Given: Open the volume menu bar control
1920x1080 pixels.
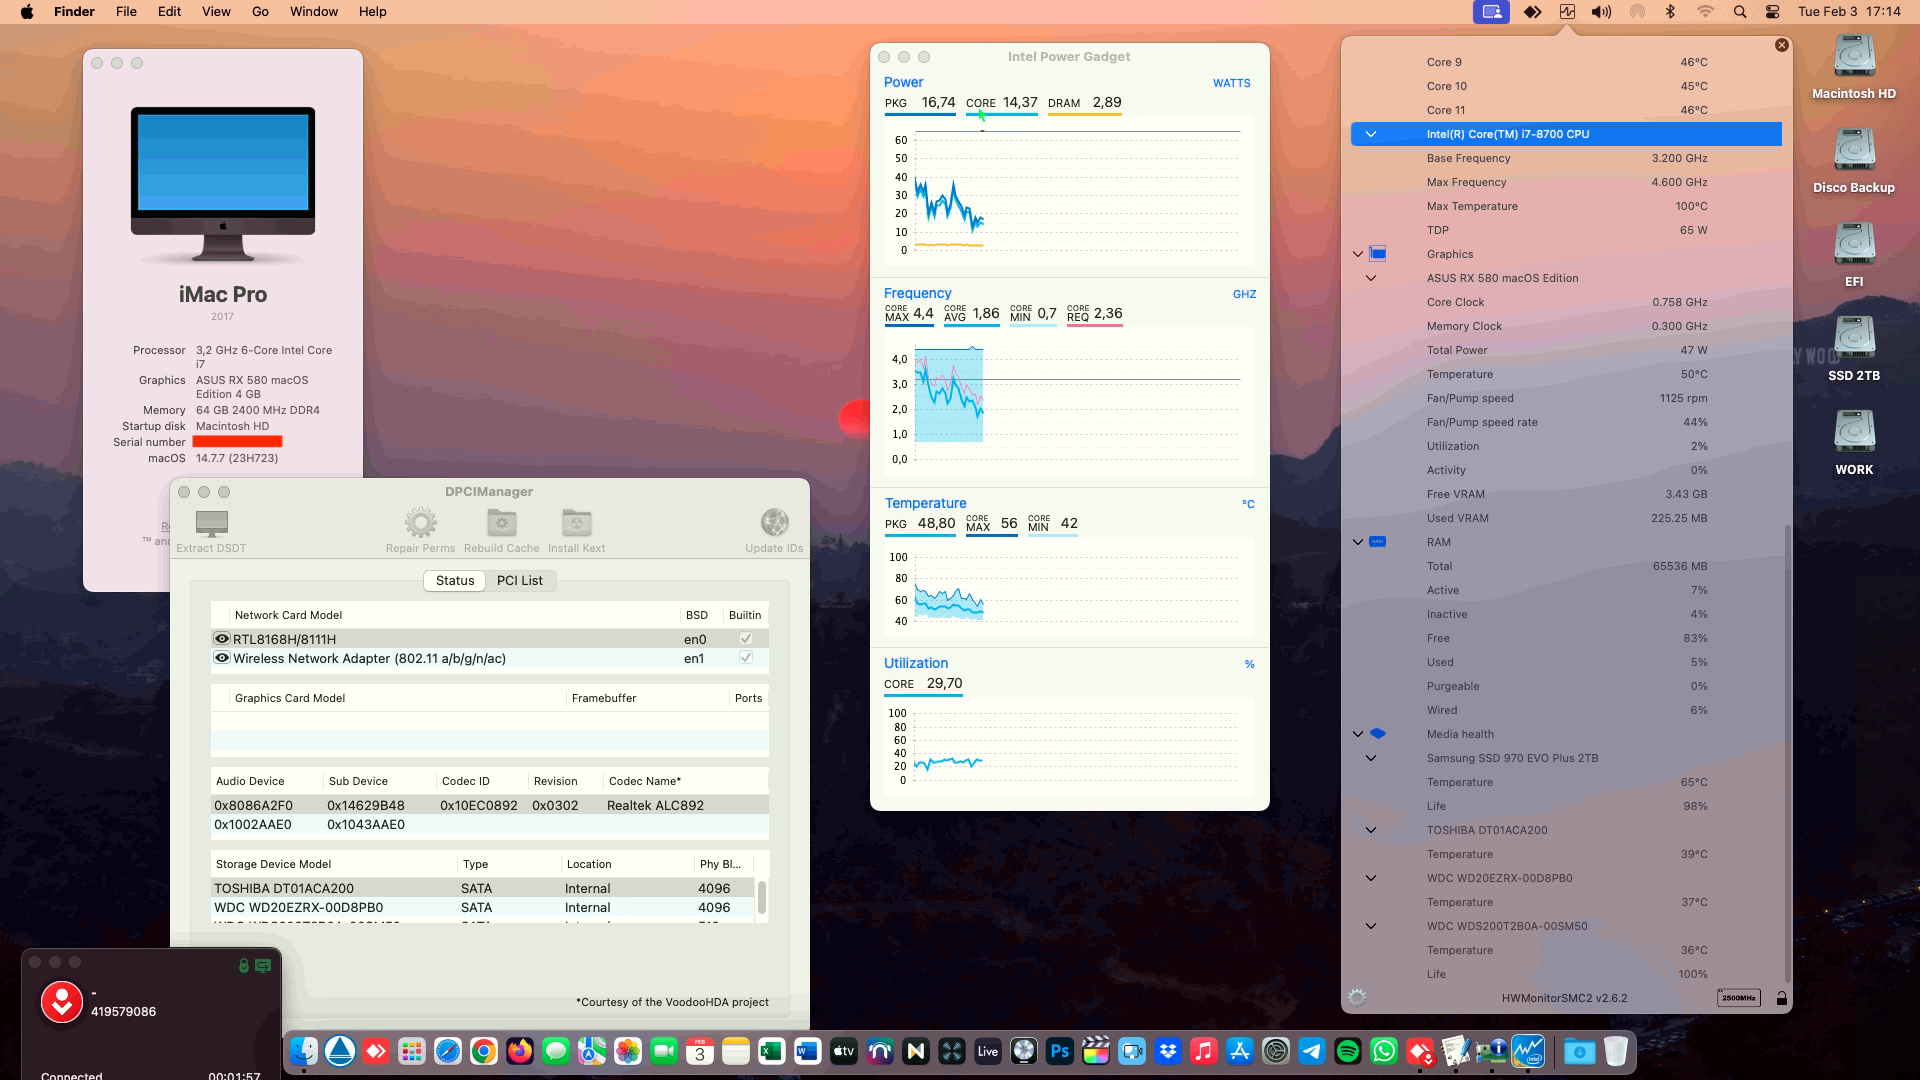Looking at the screenshot, I should point(1601,12).
